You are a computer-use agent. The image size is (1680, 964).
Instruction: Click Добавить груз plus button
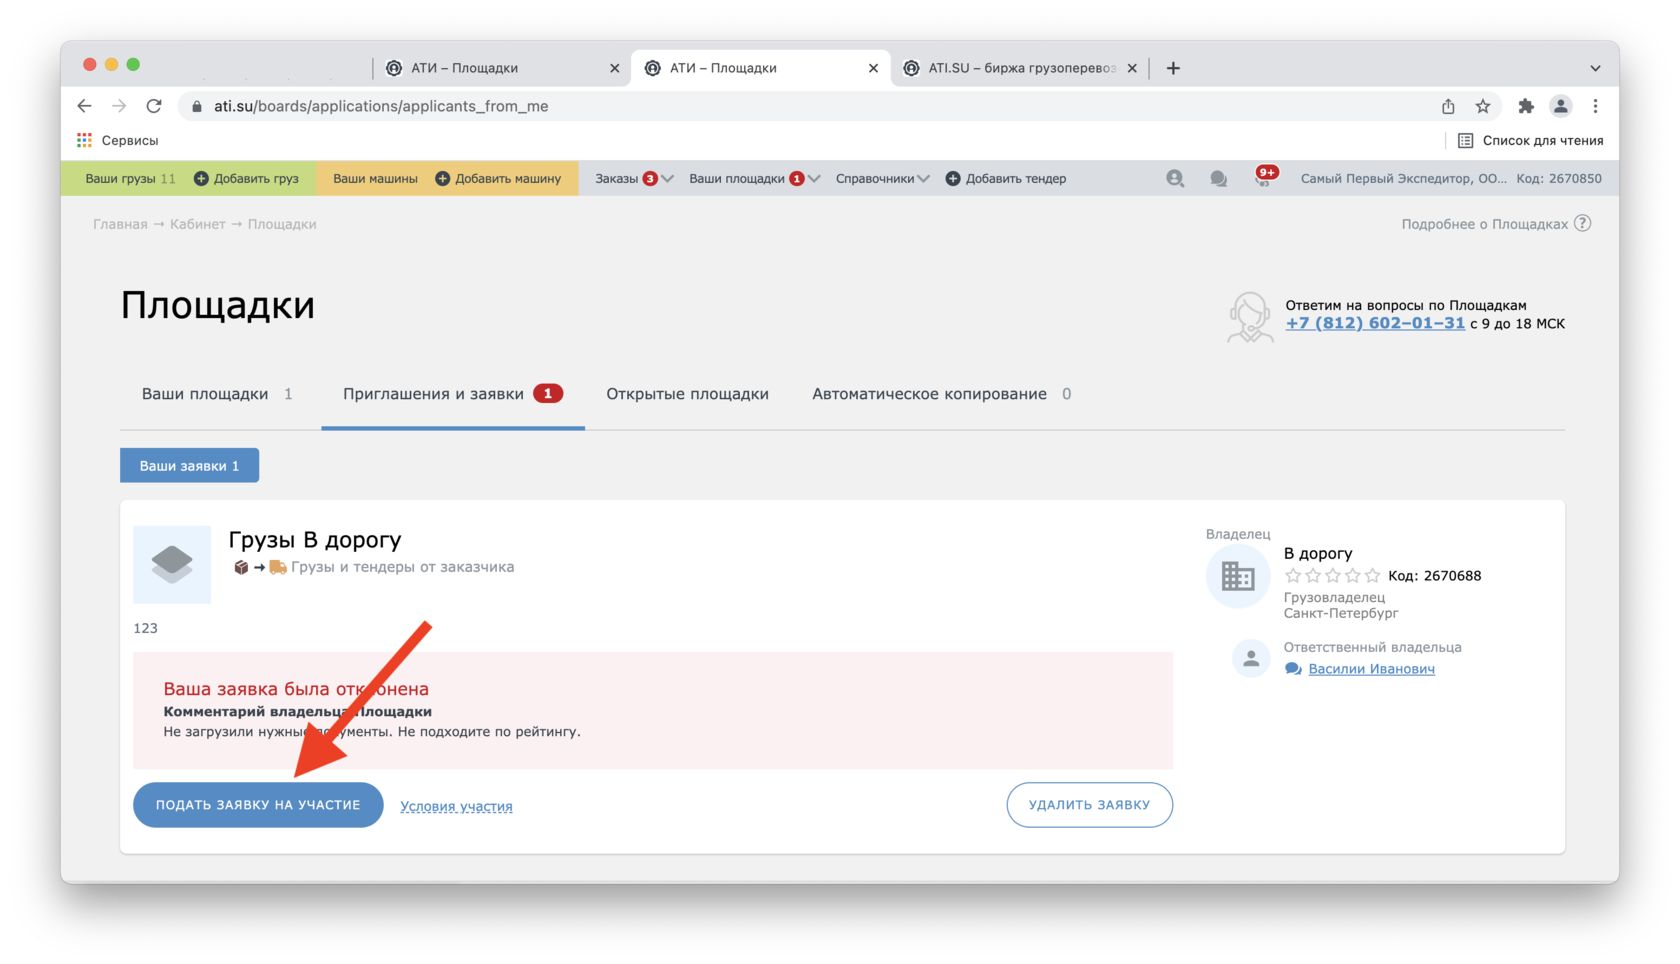[246, 178]
